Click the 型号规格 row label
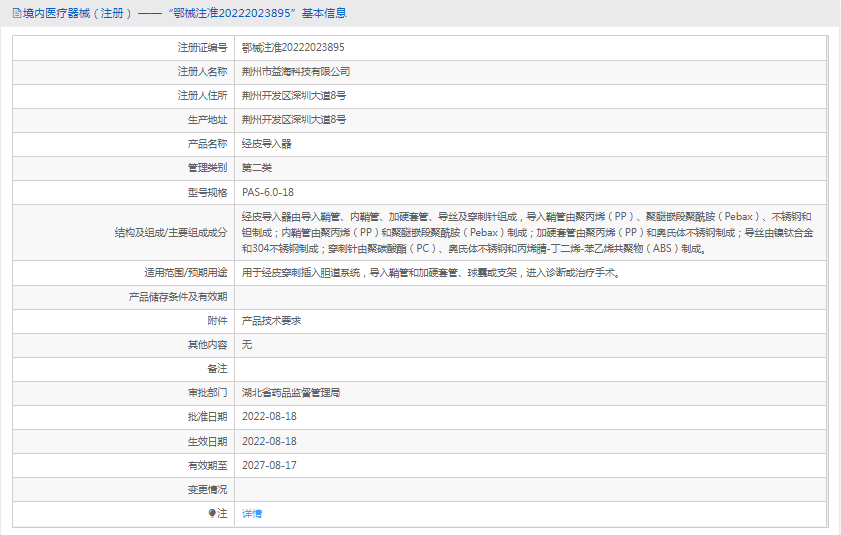The height and width of the screenshot is (535, 841). click(207, 192)
